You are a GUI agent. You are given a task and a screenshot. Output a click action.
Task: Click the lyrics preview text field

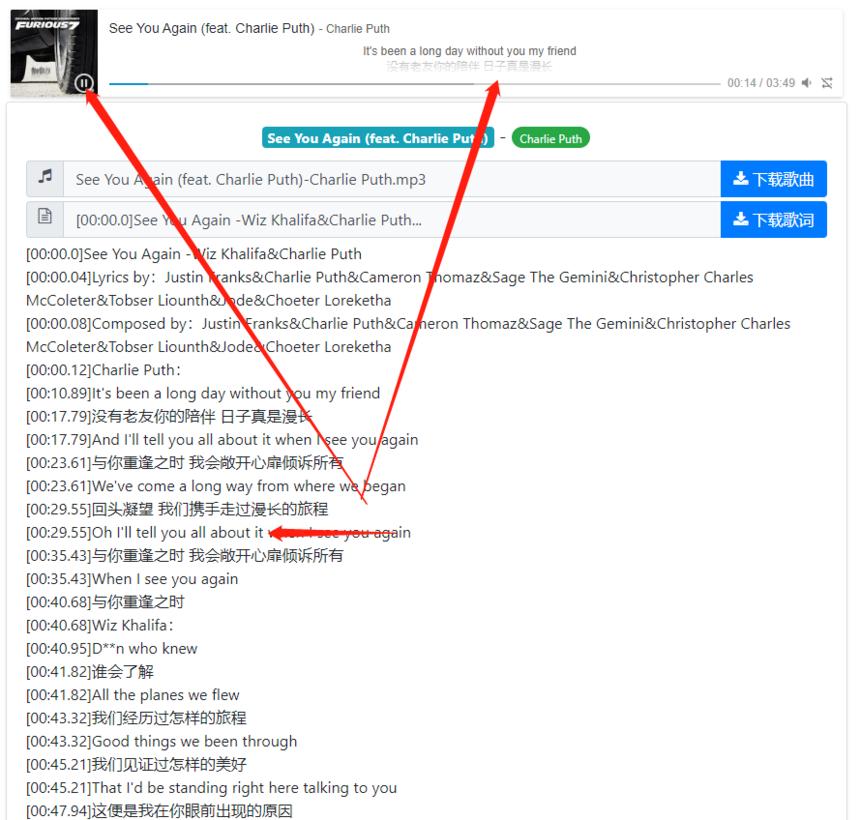(x=392, y=219)
